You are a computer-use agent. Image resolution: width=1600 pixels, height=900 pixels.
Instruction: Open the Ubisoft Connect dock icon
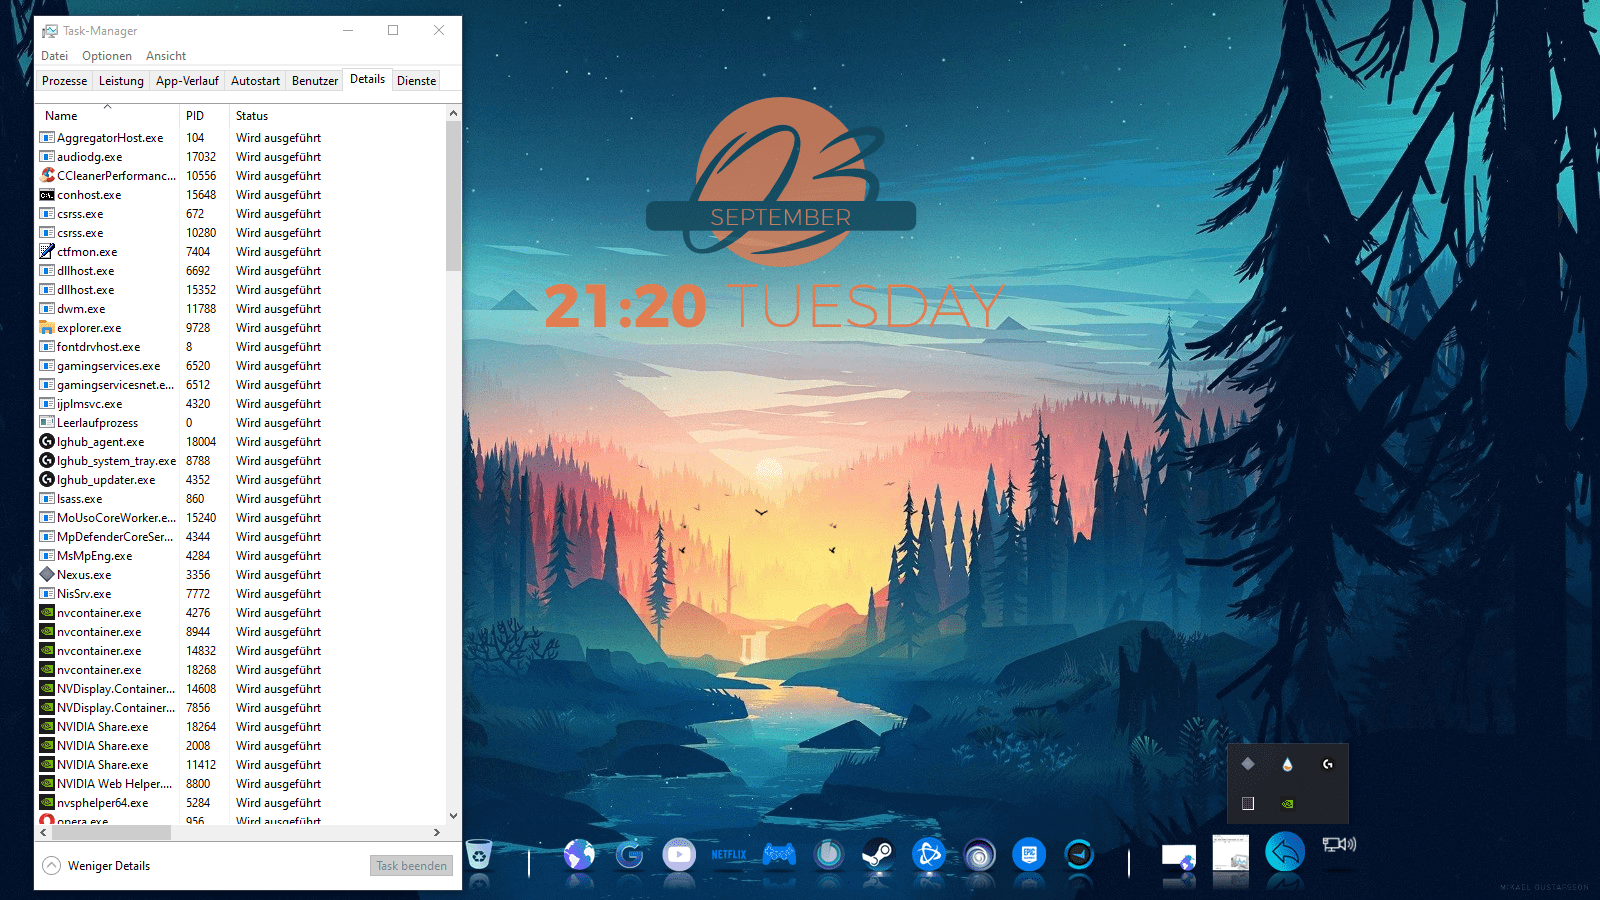pyautogui.click(x=979, y=854)
